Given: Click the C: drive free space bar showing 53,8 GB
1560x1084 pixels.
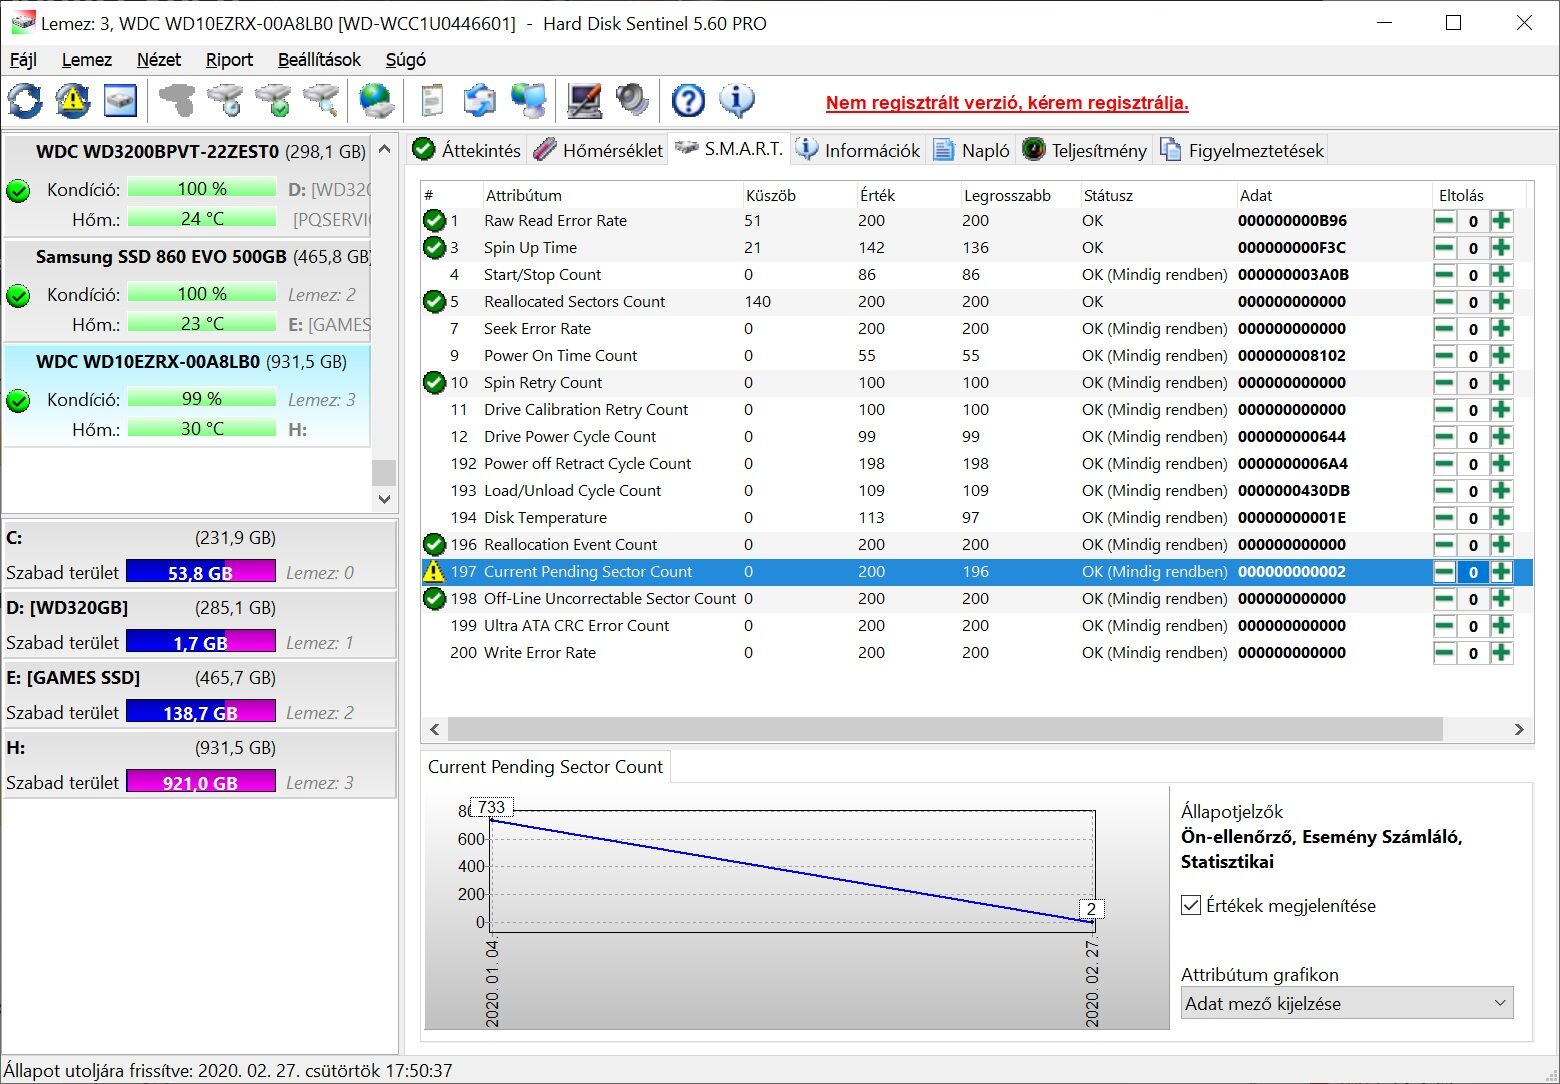Looking at the screenshot, I should [x=201, y=572].
